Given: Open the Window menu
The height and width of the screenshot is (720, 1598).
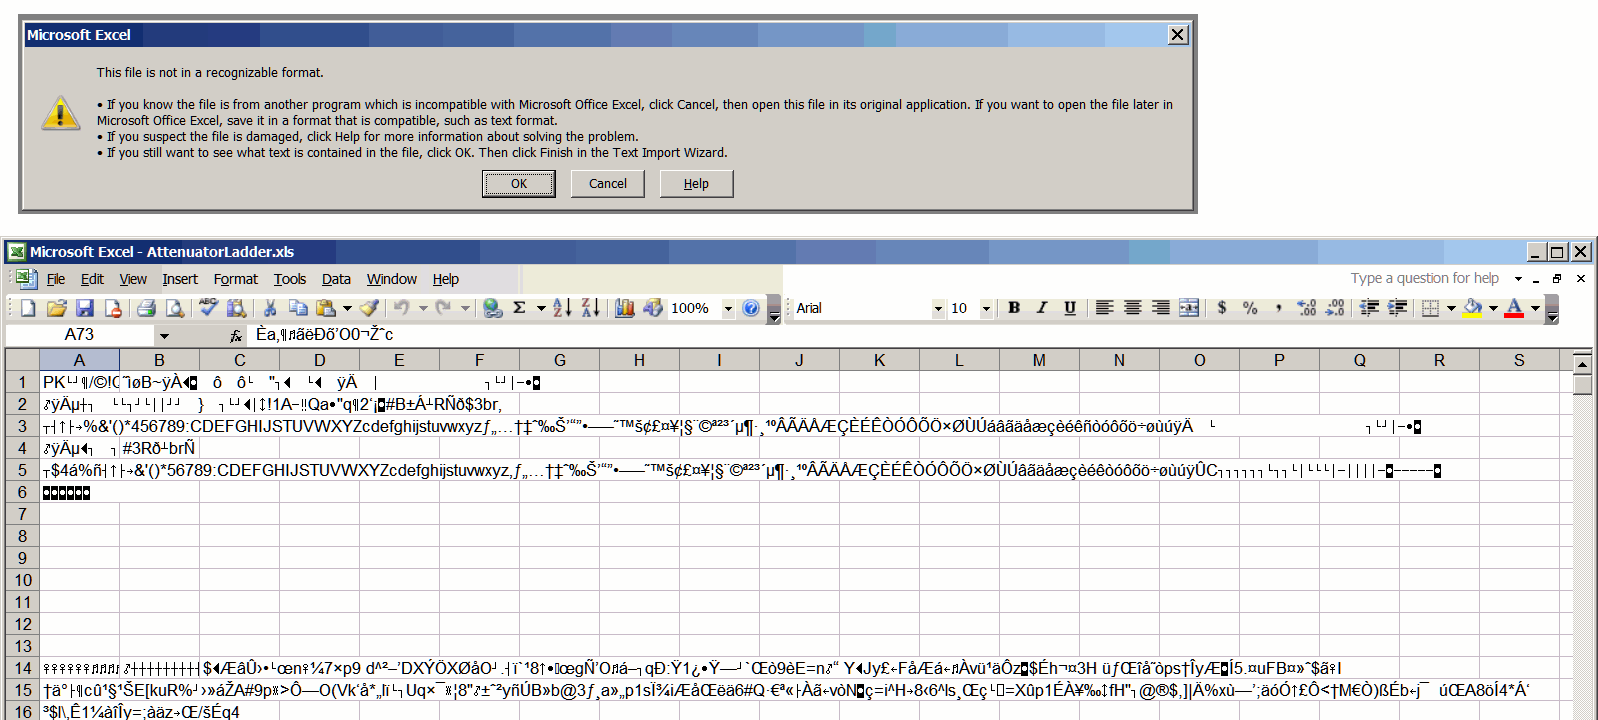Looking at the screenshot, I should coord(391,279).
